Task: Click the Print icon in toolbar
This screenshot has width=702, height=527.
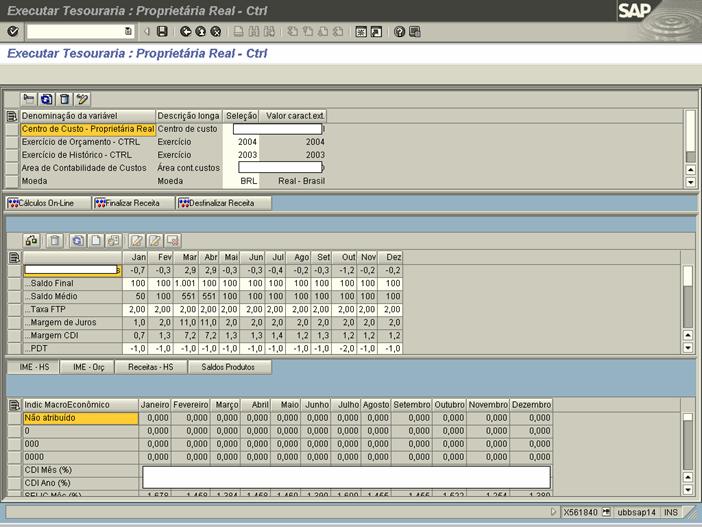Action: (239, 31)
